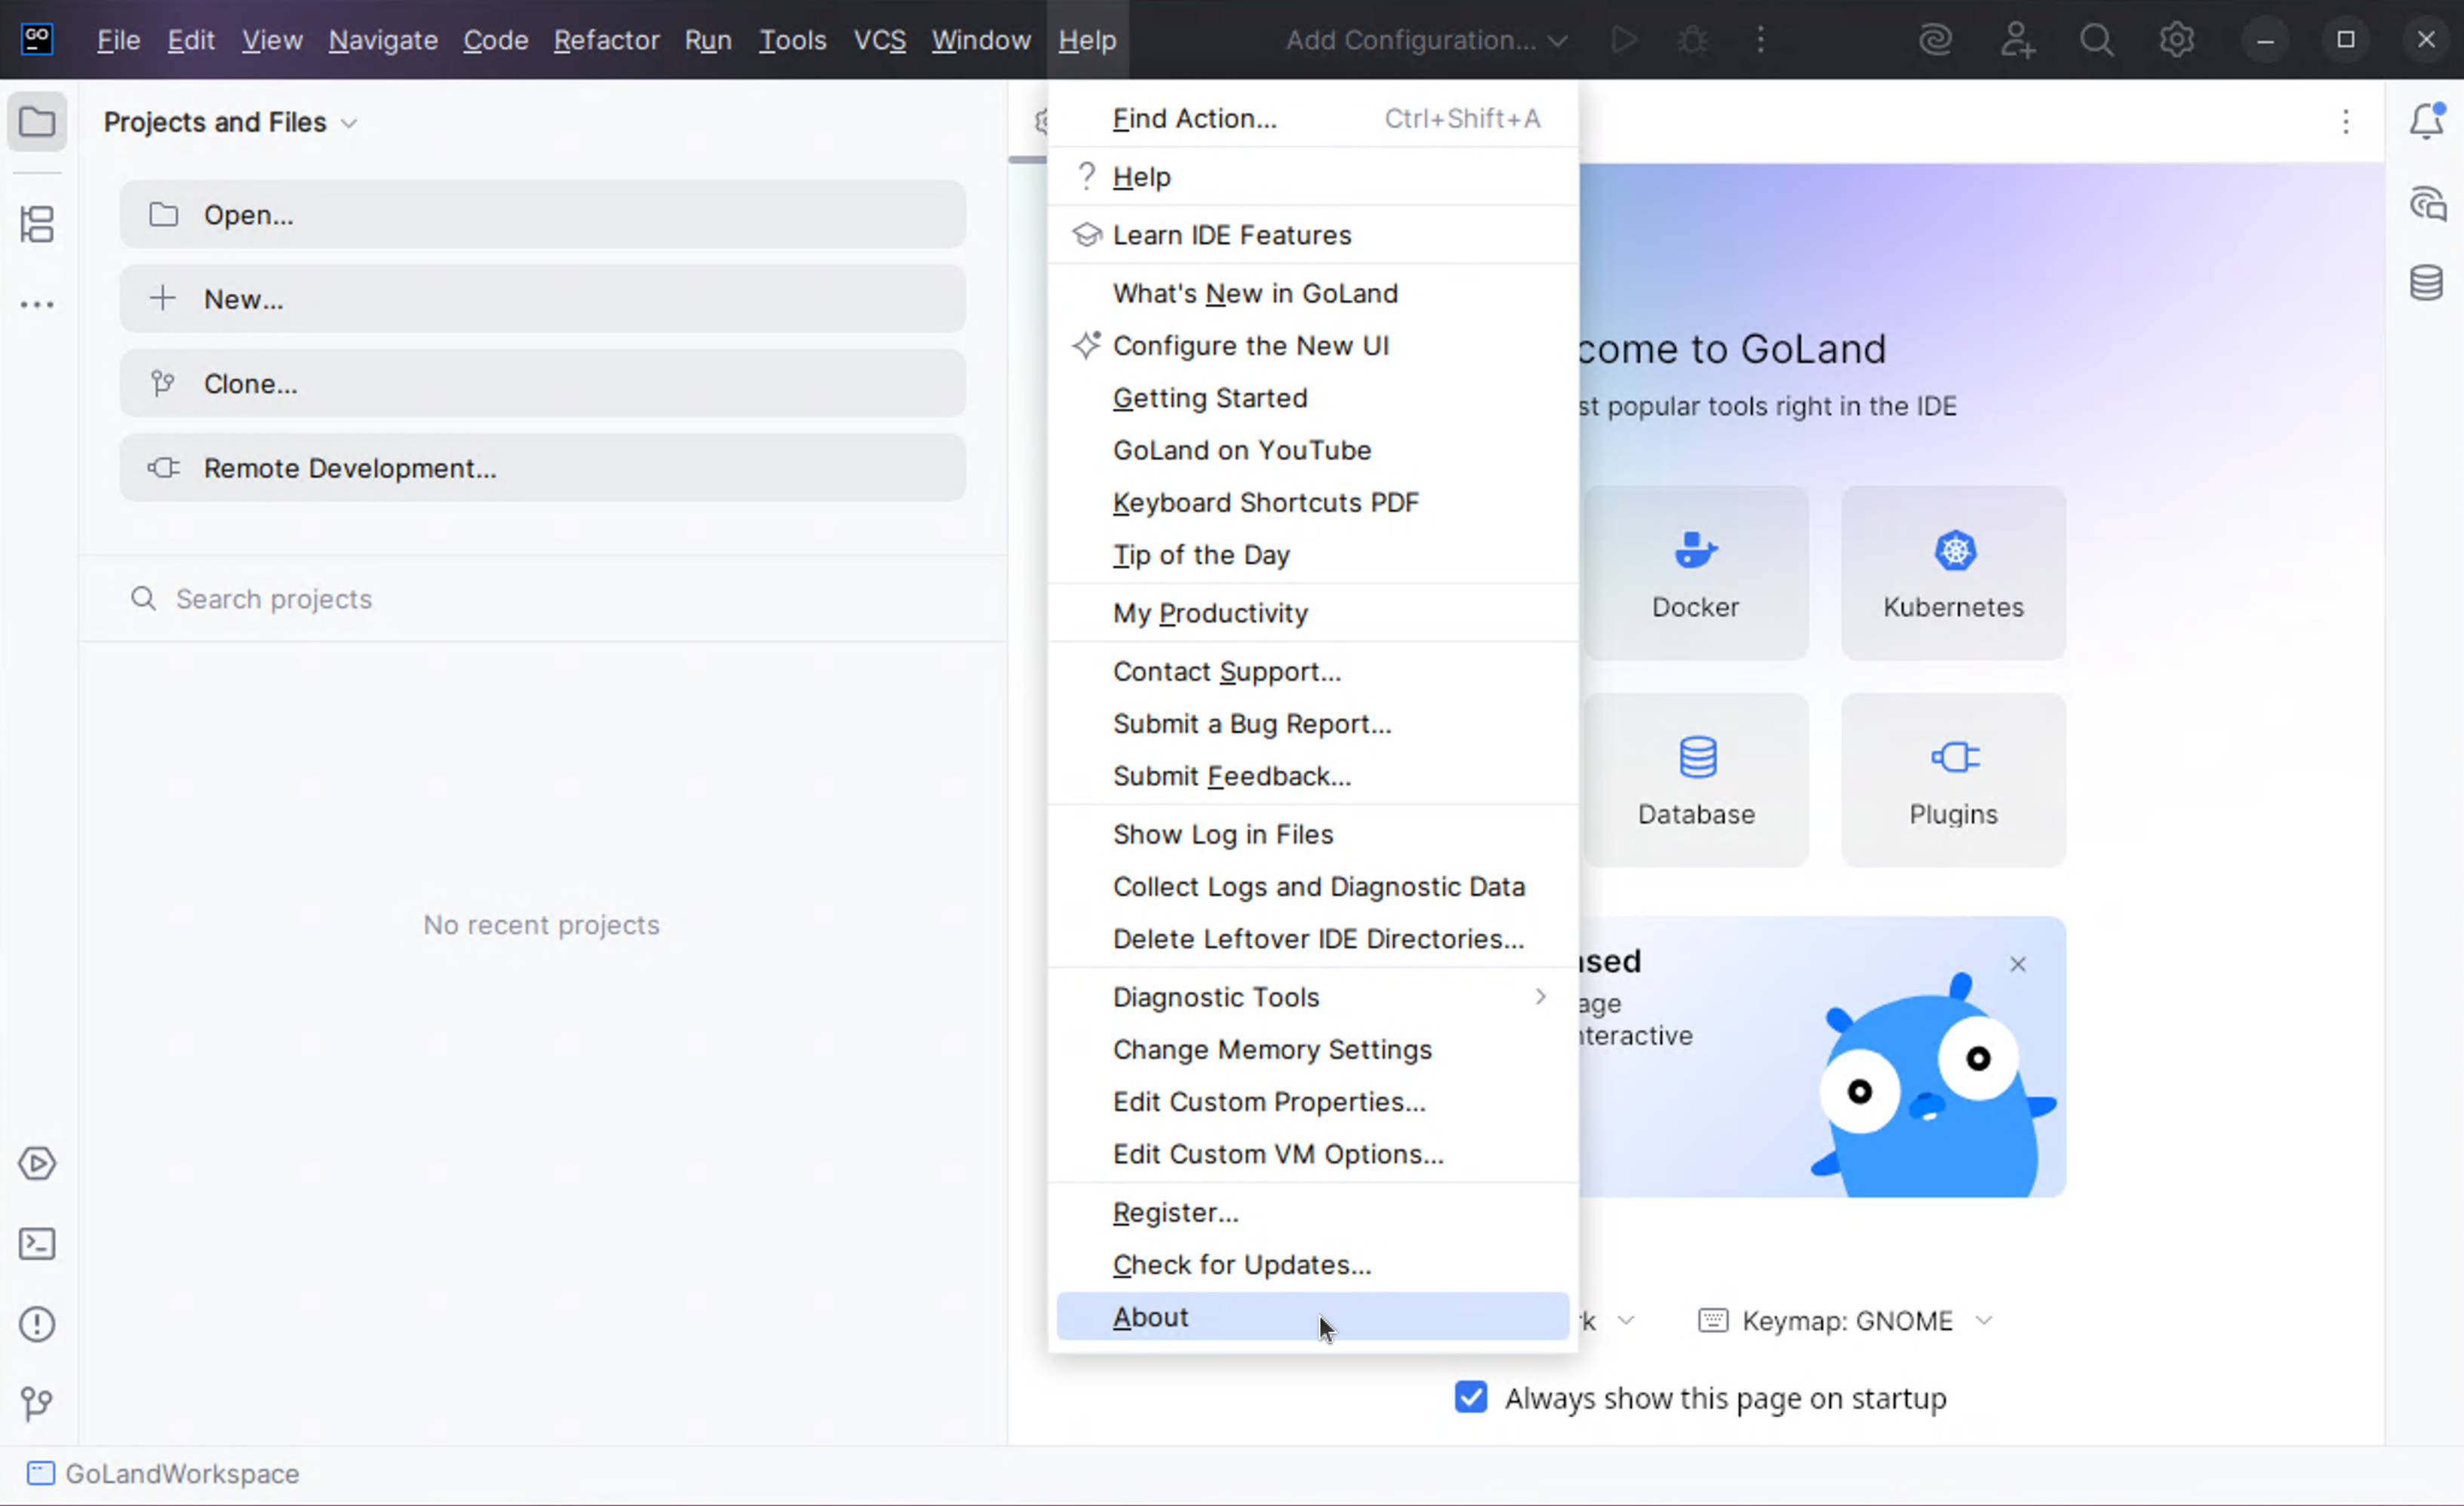Viewport: 2464px width, 1506px height.
Task: Open the Terminal tool window icon
Action: pyautogui.click(x=37, y=1244)
